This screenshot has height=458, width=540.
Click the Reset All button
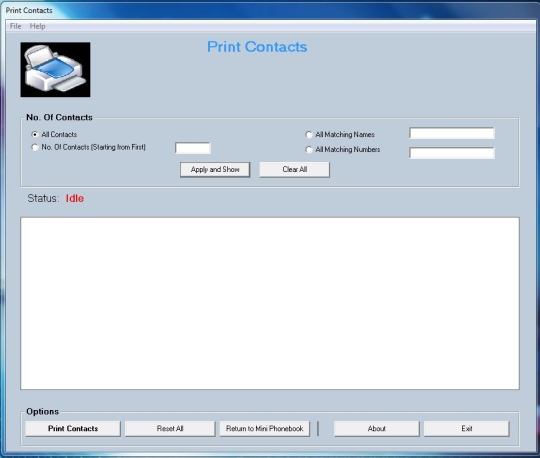coord(170,429)
